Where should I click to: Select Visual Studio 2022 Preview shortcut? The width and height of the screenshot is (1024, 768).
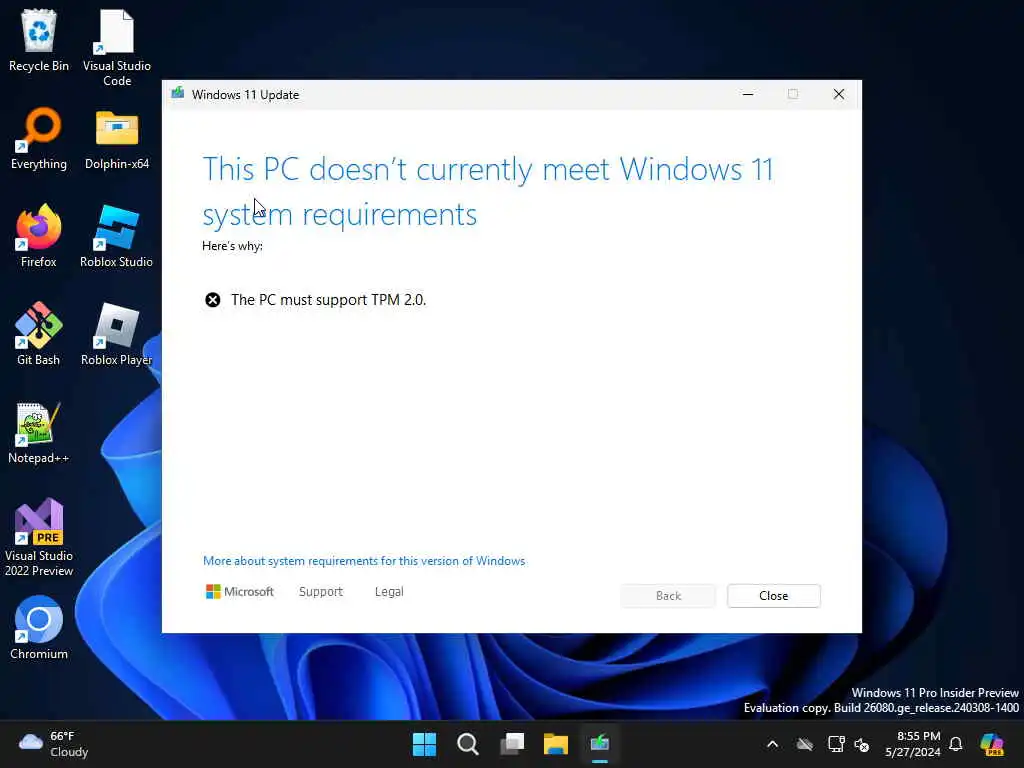click(39, 537)
